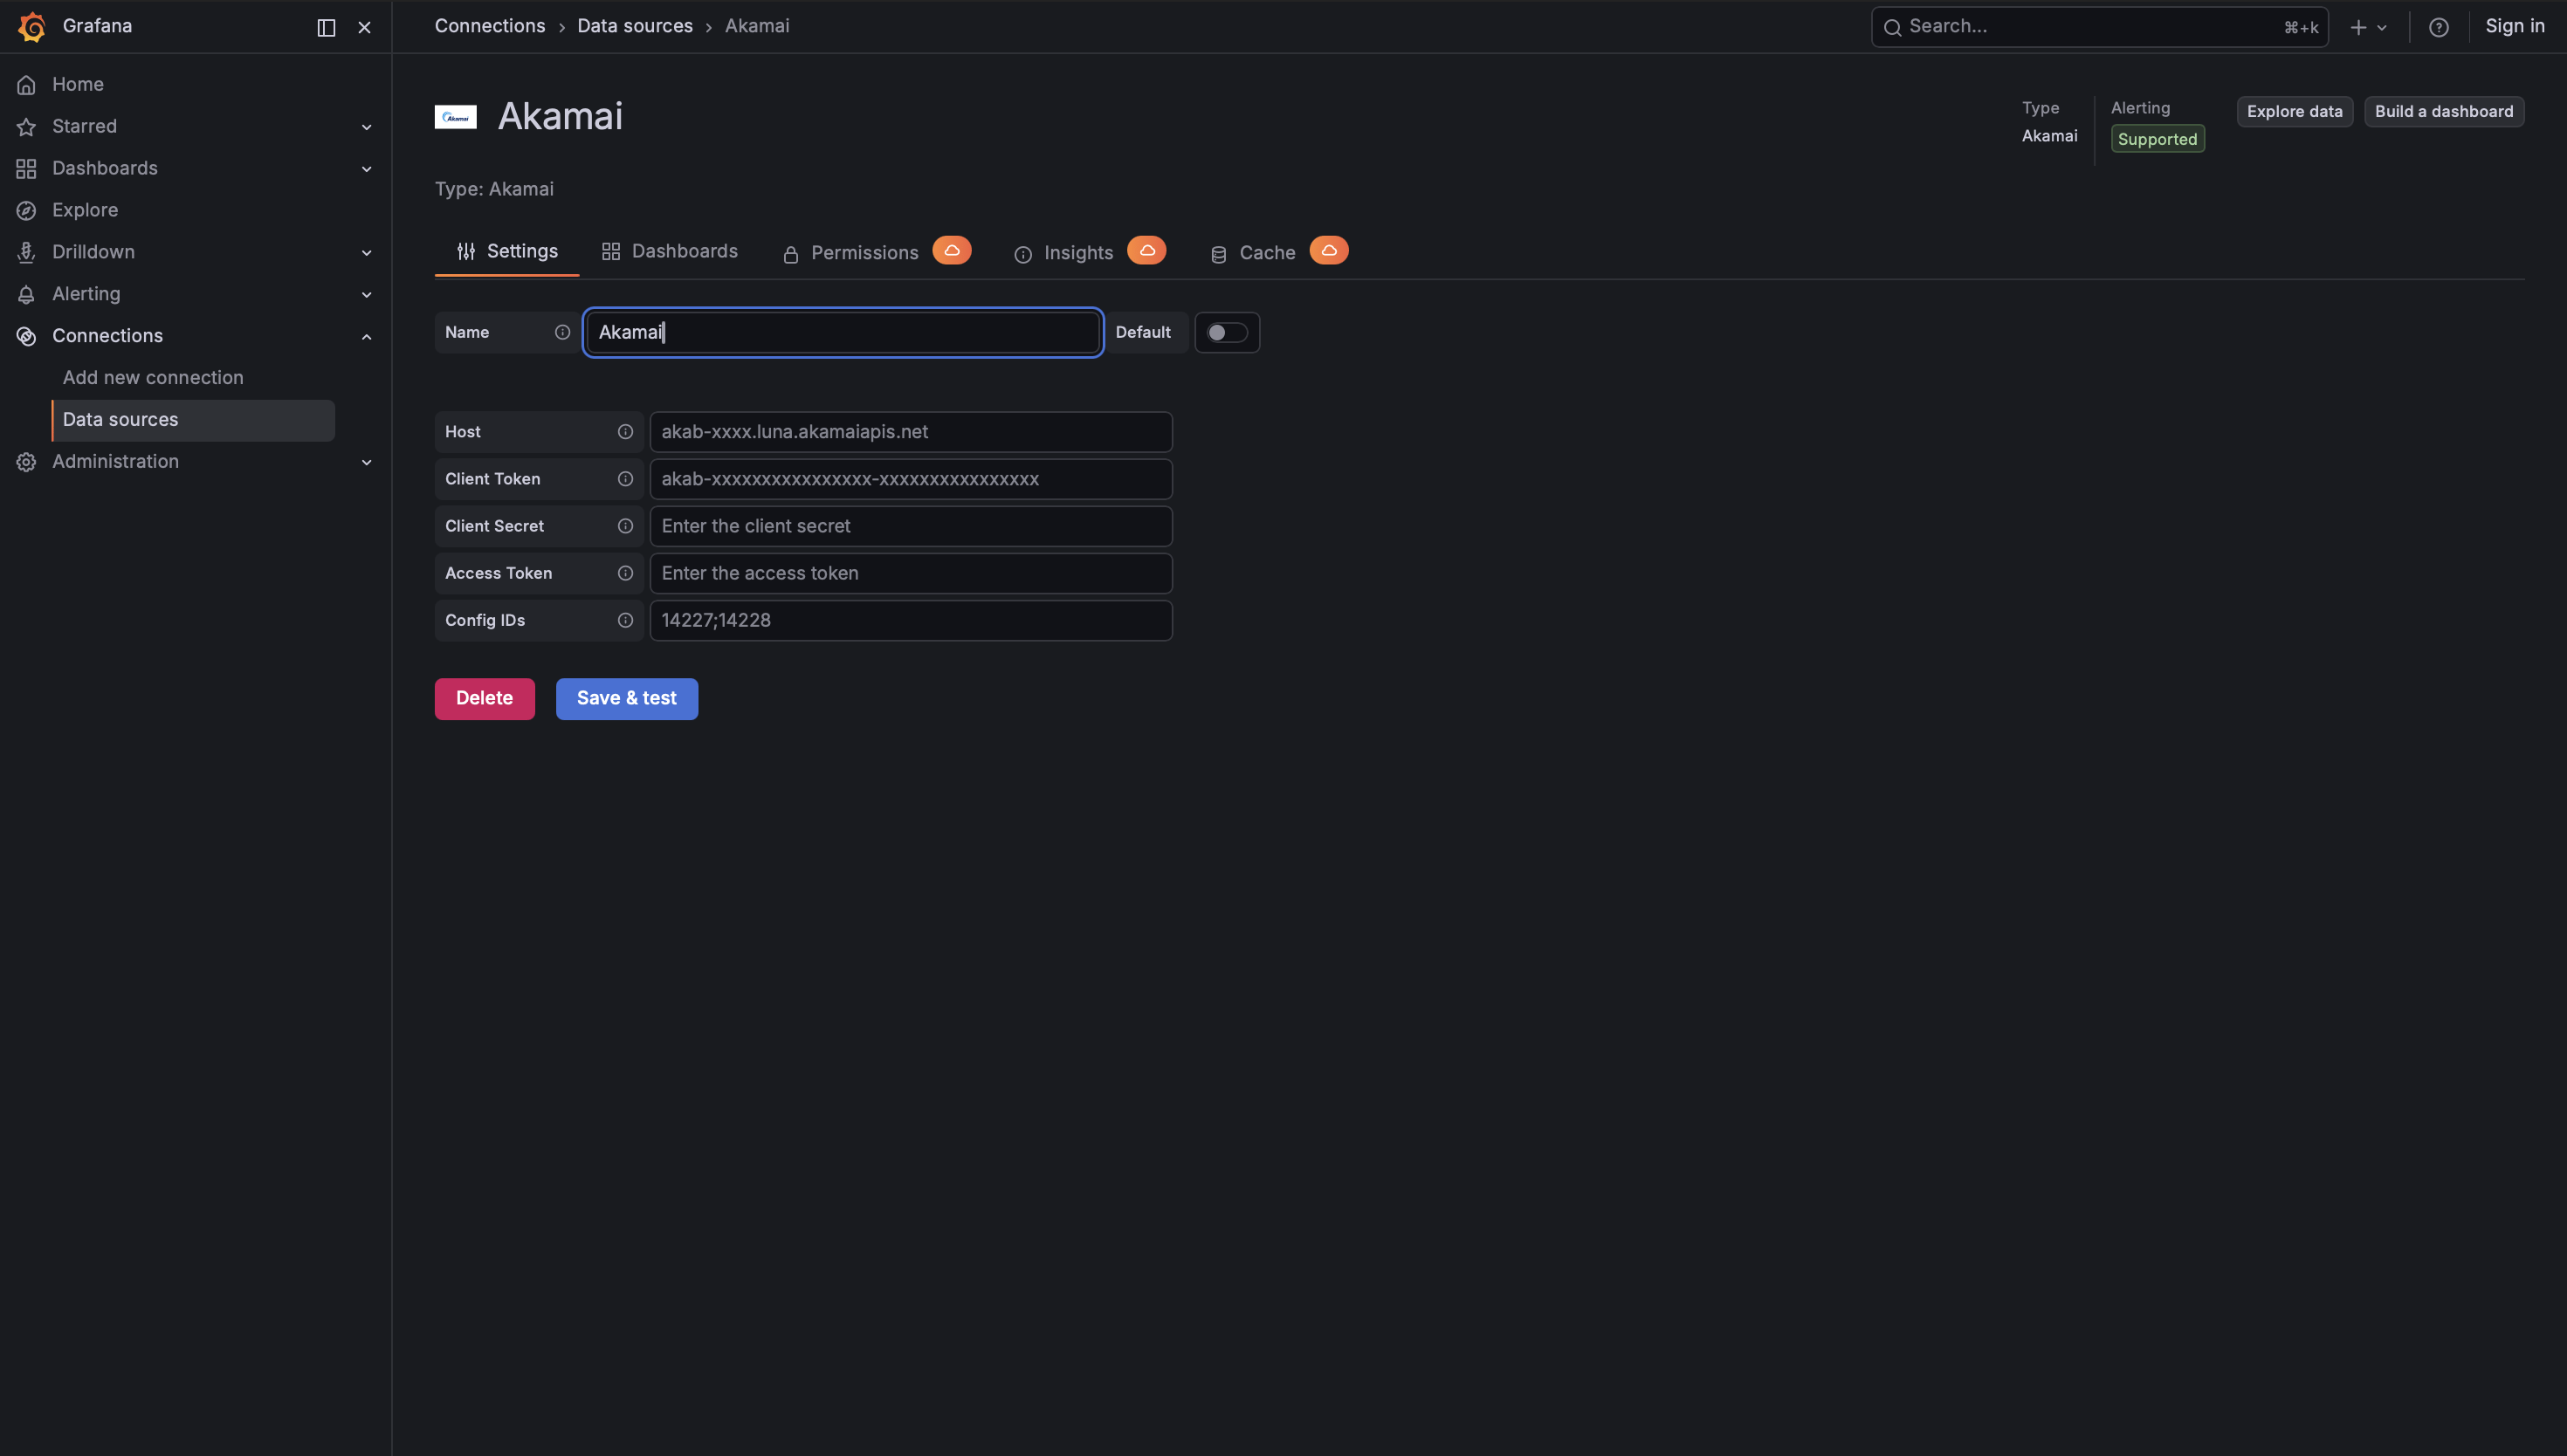This screenshot has height=1456, width=2567.
Task: Click the Client Token info icon
Action: pyautogui.click(x=625, y=479)
